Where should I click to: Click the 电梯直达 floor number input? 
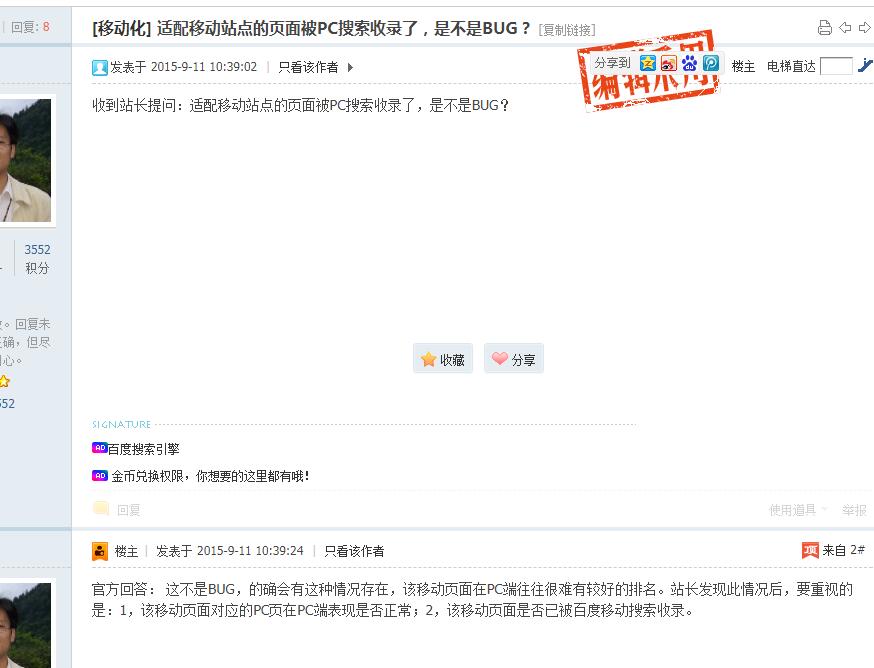pos(836,66)
